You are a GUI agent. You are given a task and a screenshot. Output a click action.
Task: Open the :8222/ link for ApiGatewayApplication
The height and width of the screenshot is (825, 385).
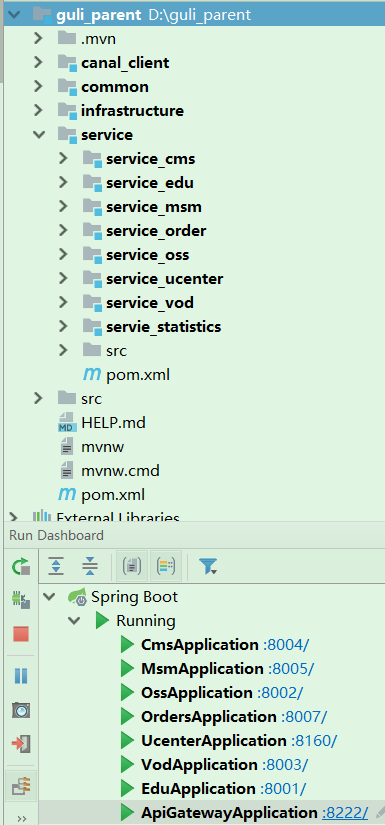[345, 813]
